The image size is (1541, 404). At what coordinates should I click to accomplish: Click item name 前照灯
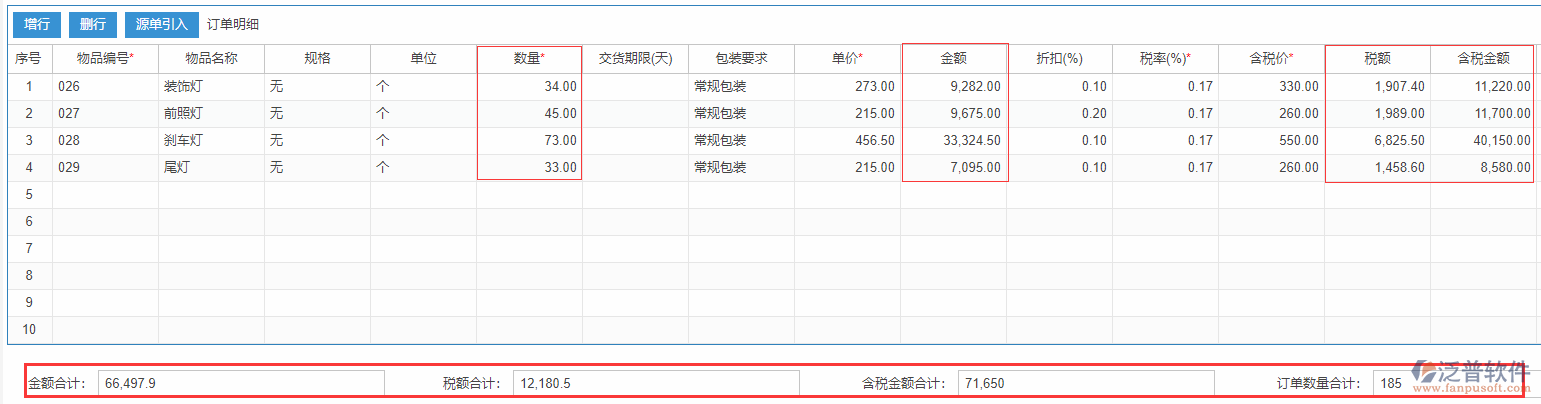[x=211, y=114]
